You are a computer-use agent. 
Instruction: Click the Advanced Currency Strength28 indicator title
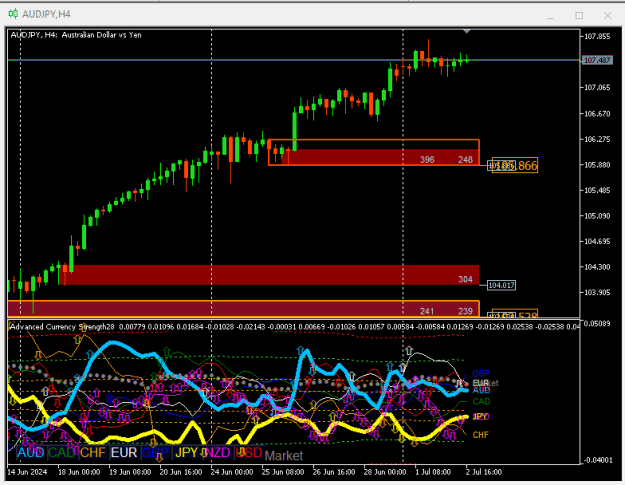click(x=62, y=327)
